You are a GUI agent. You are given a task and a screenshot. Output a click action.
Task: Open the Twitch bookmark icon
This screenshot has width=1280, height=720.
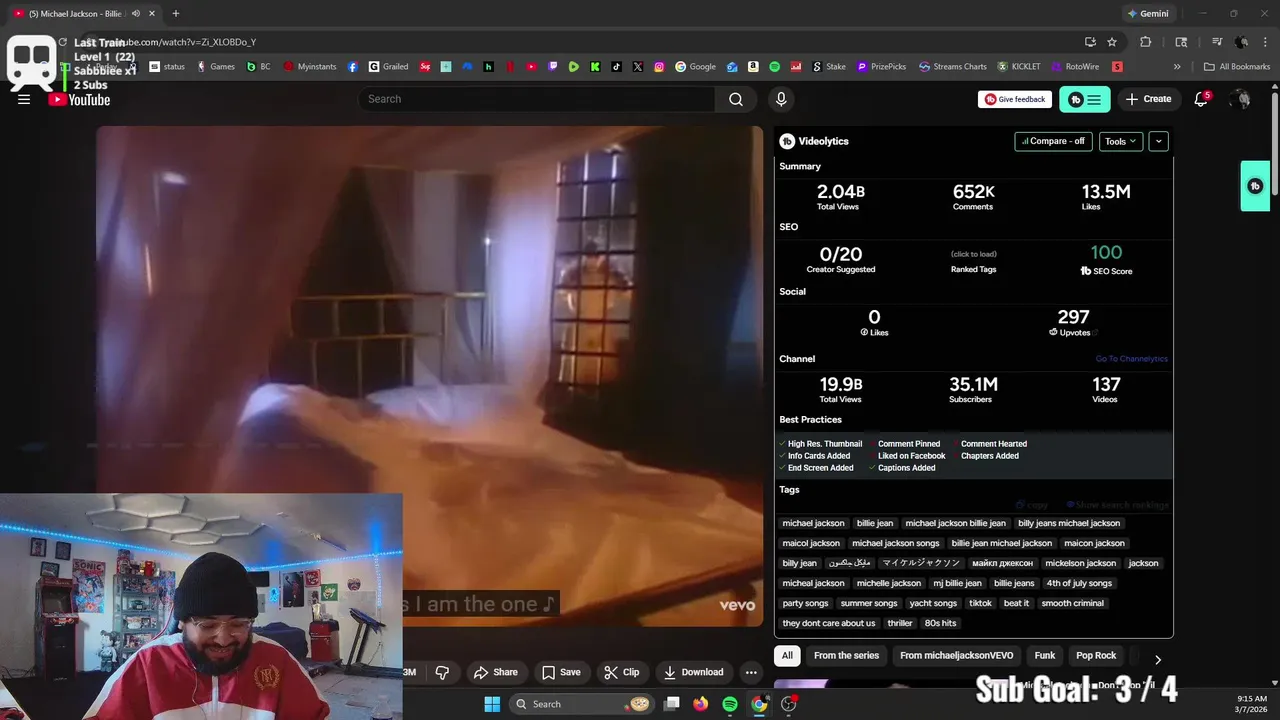pos(553,67)
